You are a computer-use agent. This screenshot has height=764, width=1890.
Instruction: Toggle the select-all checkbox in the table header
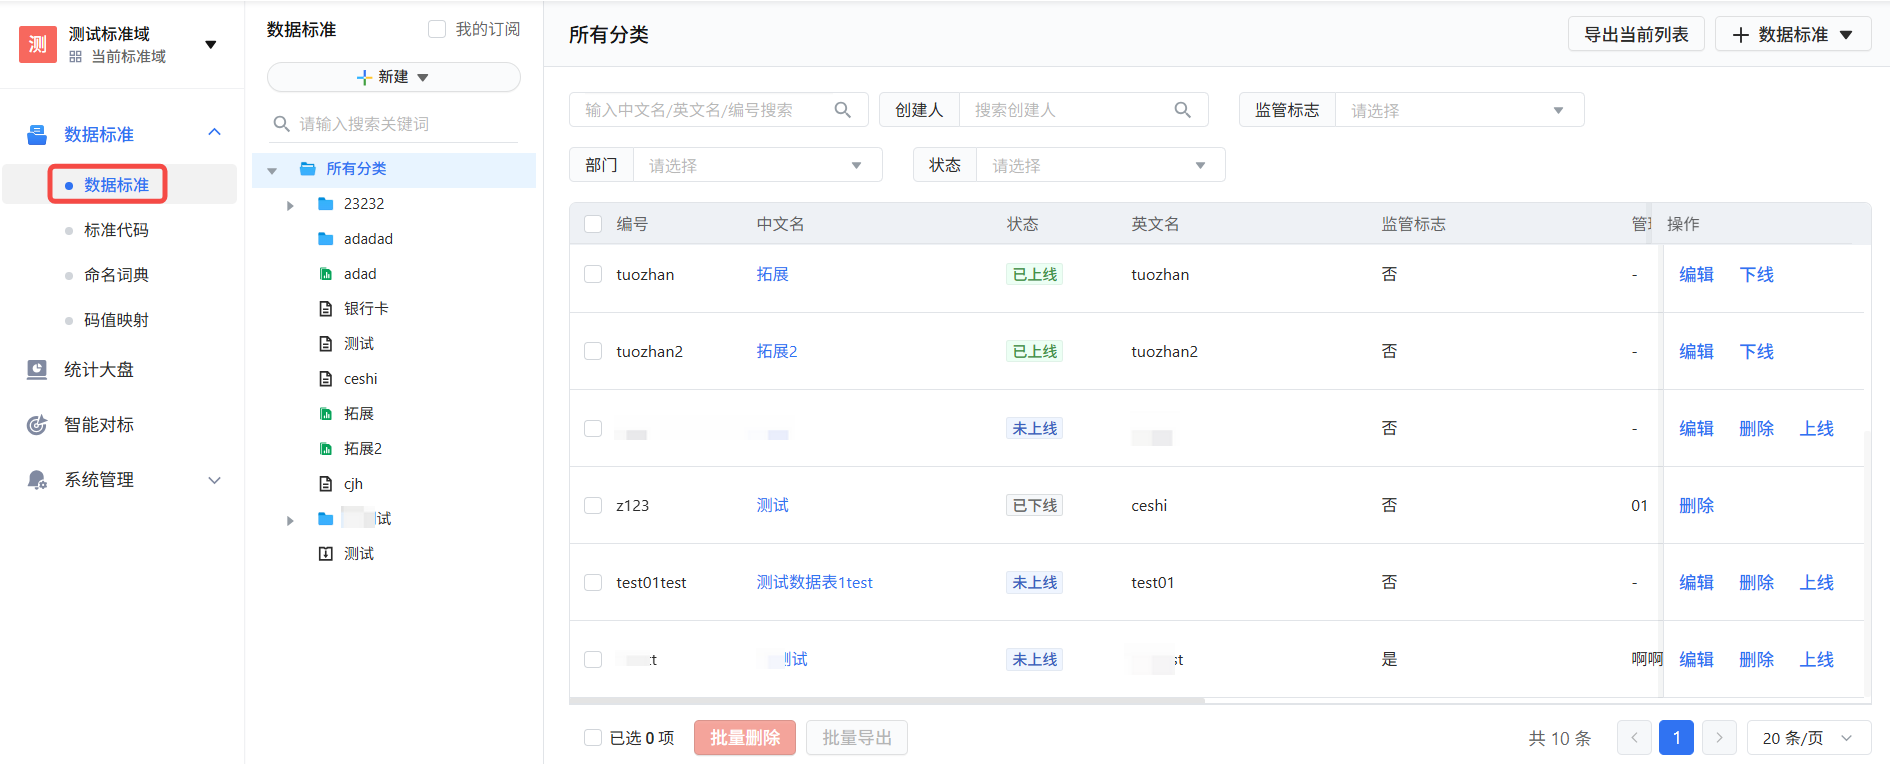[x=593, y=224]
